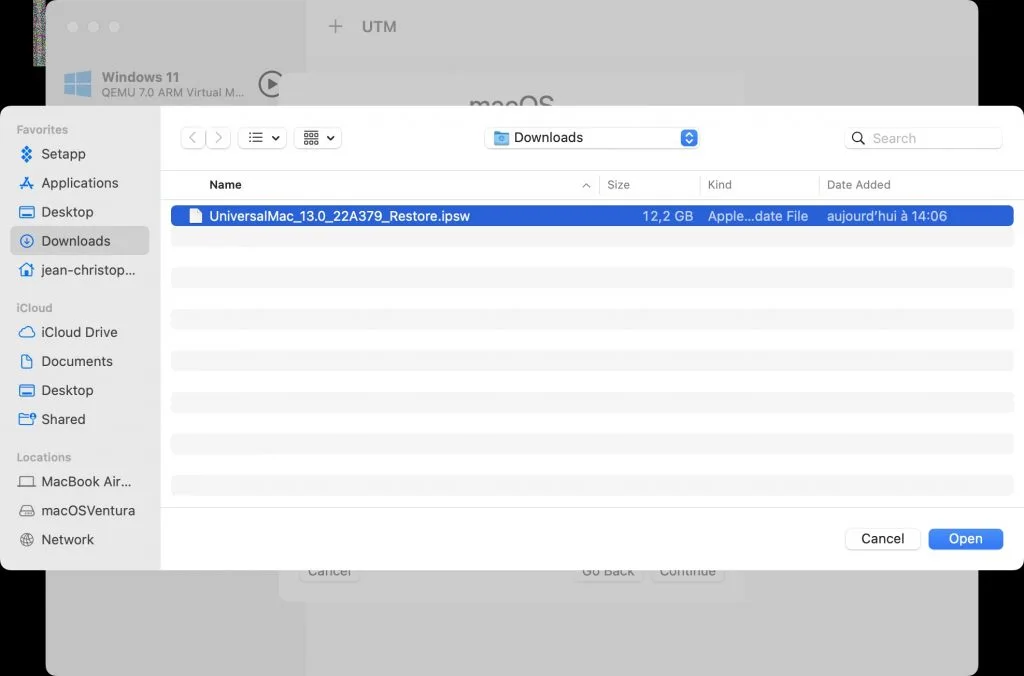
Task: Click the Search field
Action: [923, 138]
